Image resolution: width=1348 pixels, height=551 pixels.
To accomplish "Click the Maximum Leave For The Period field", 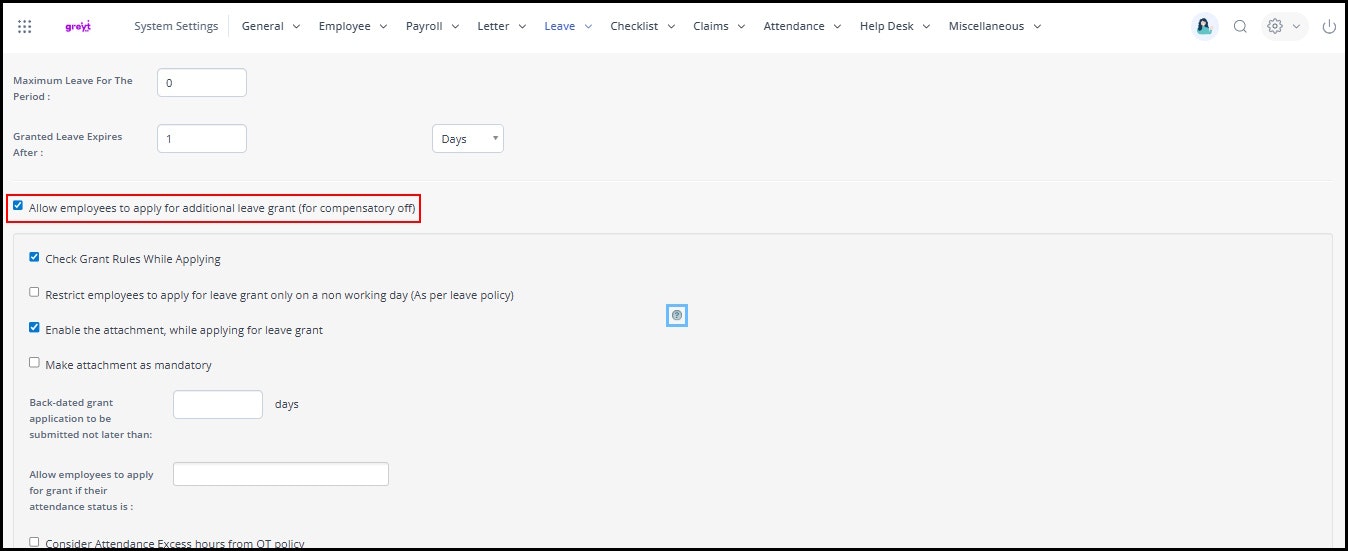I will (202, 83).
